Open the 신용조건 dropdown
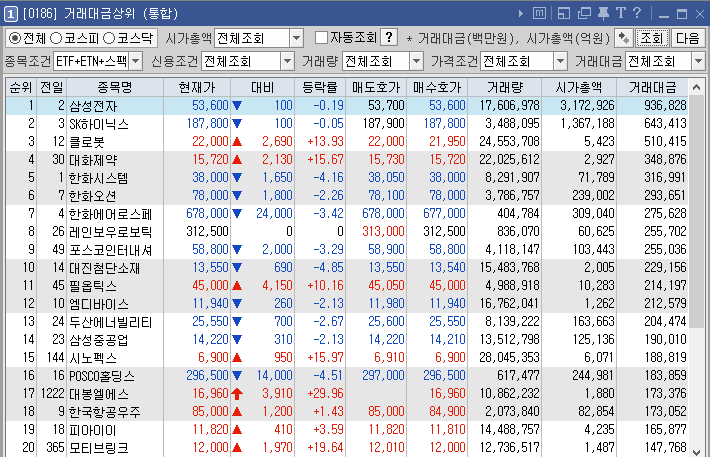The image size is (710, 457). [287, 61]
